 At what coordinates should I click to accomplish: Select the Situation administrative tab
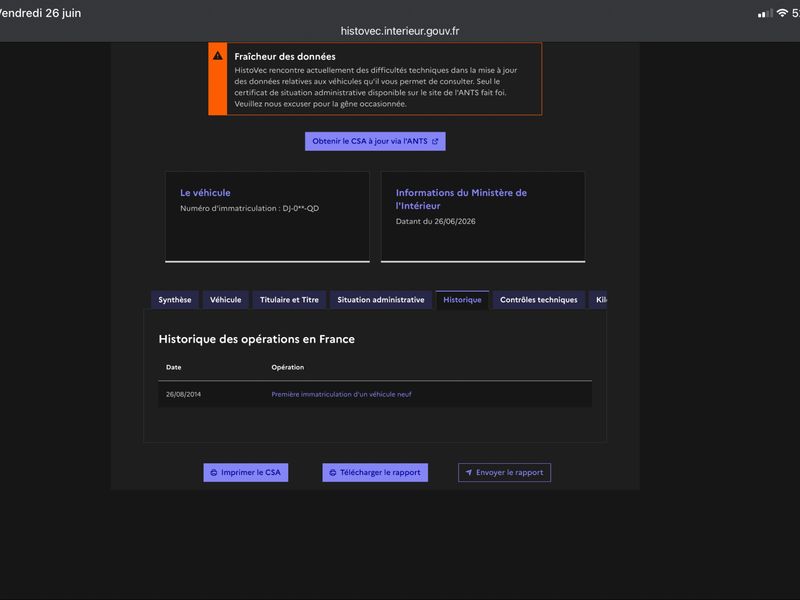tap(381, 300)
